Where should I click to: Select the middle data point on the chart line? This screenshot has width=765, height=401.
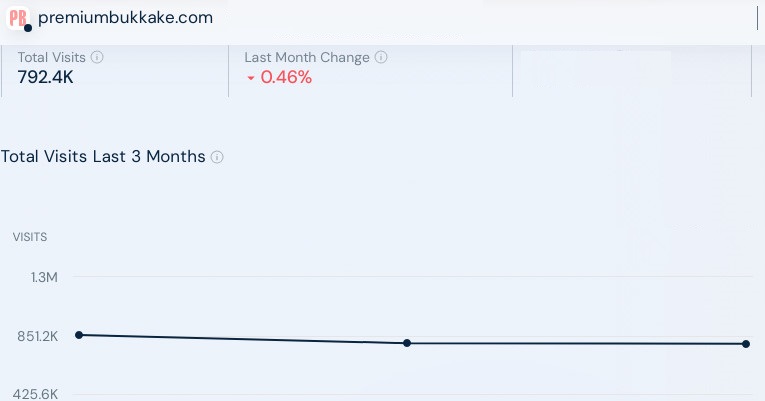click(x=407, y=343)
